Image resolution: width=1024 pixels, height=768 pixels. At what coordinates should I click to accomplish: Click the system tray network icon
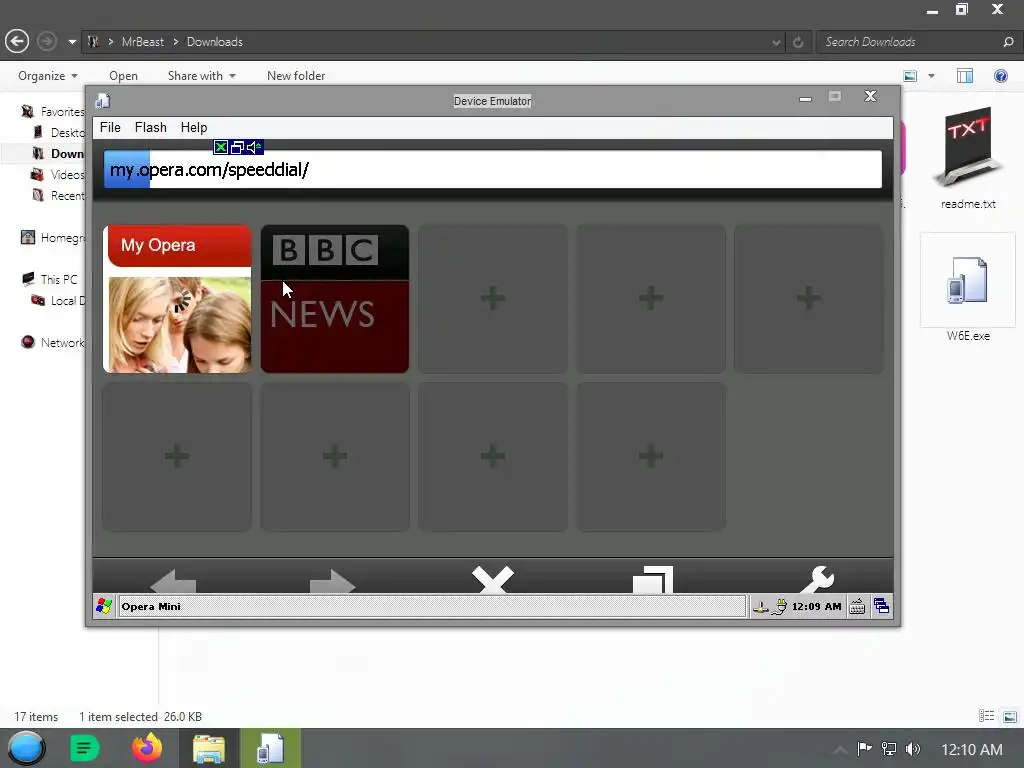tap(889, 749)
